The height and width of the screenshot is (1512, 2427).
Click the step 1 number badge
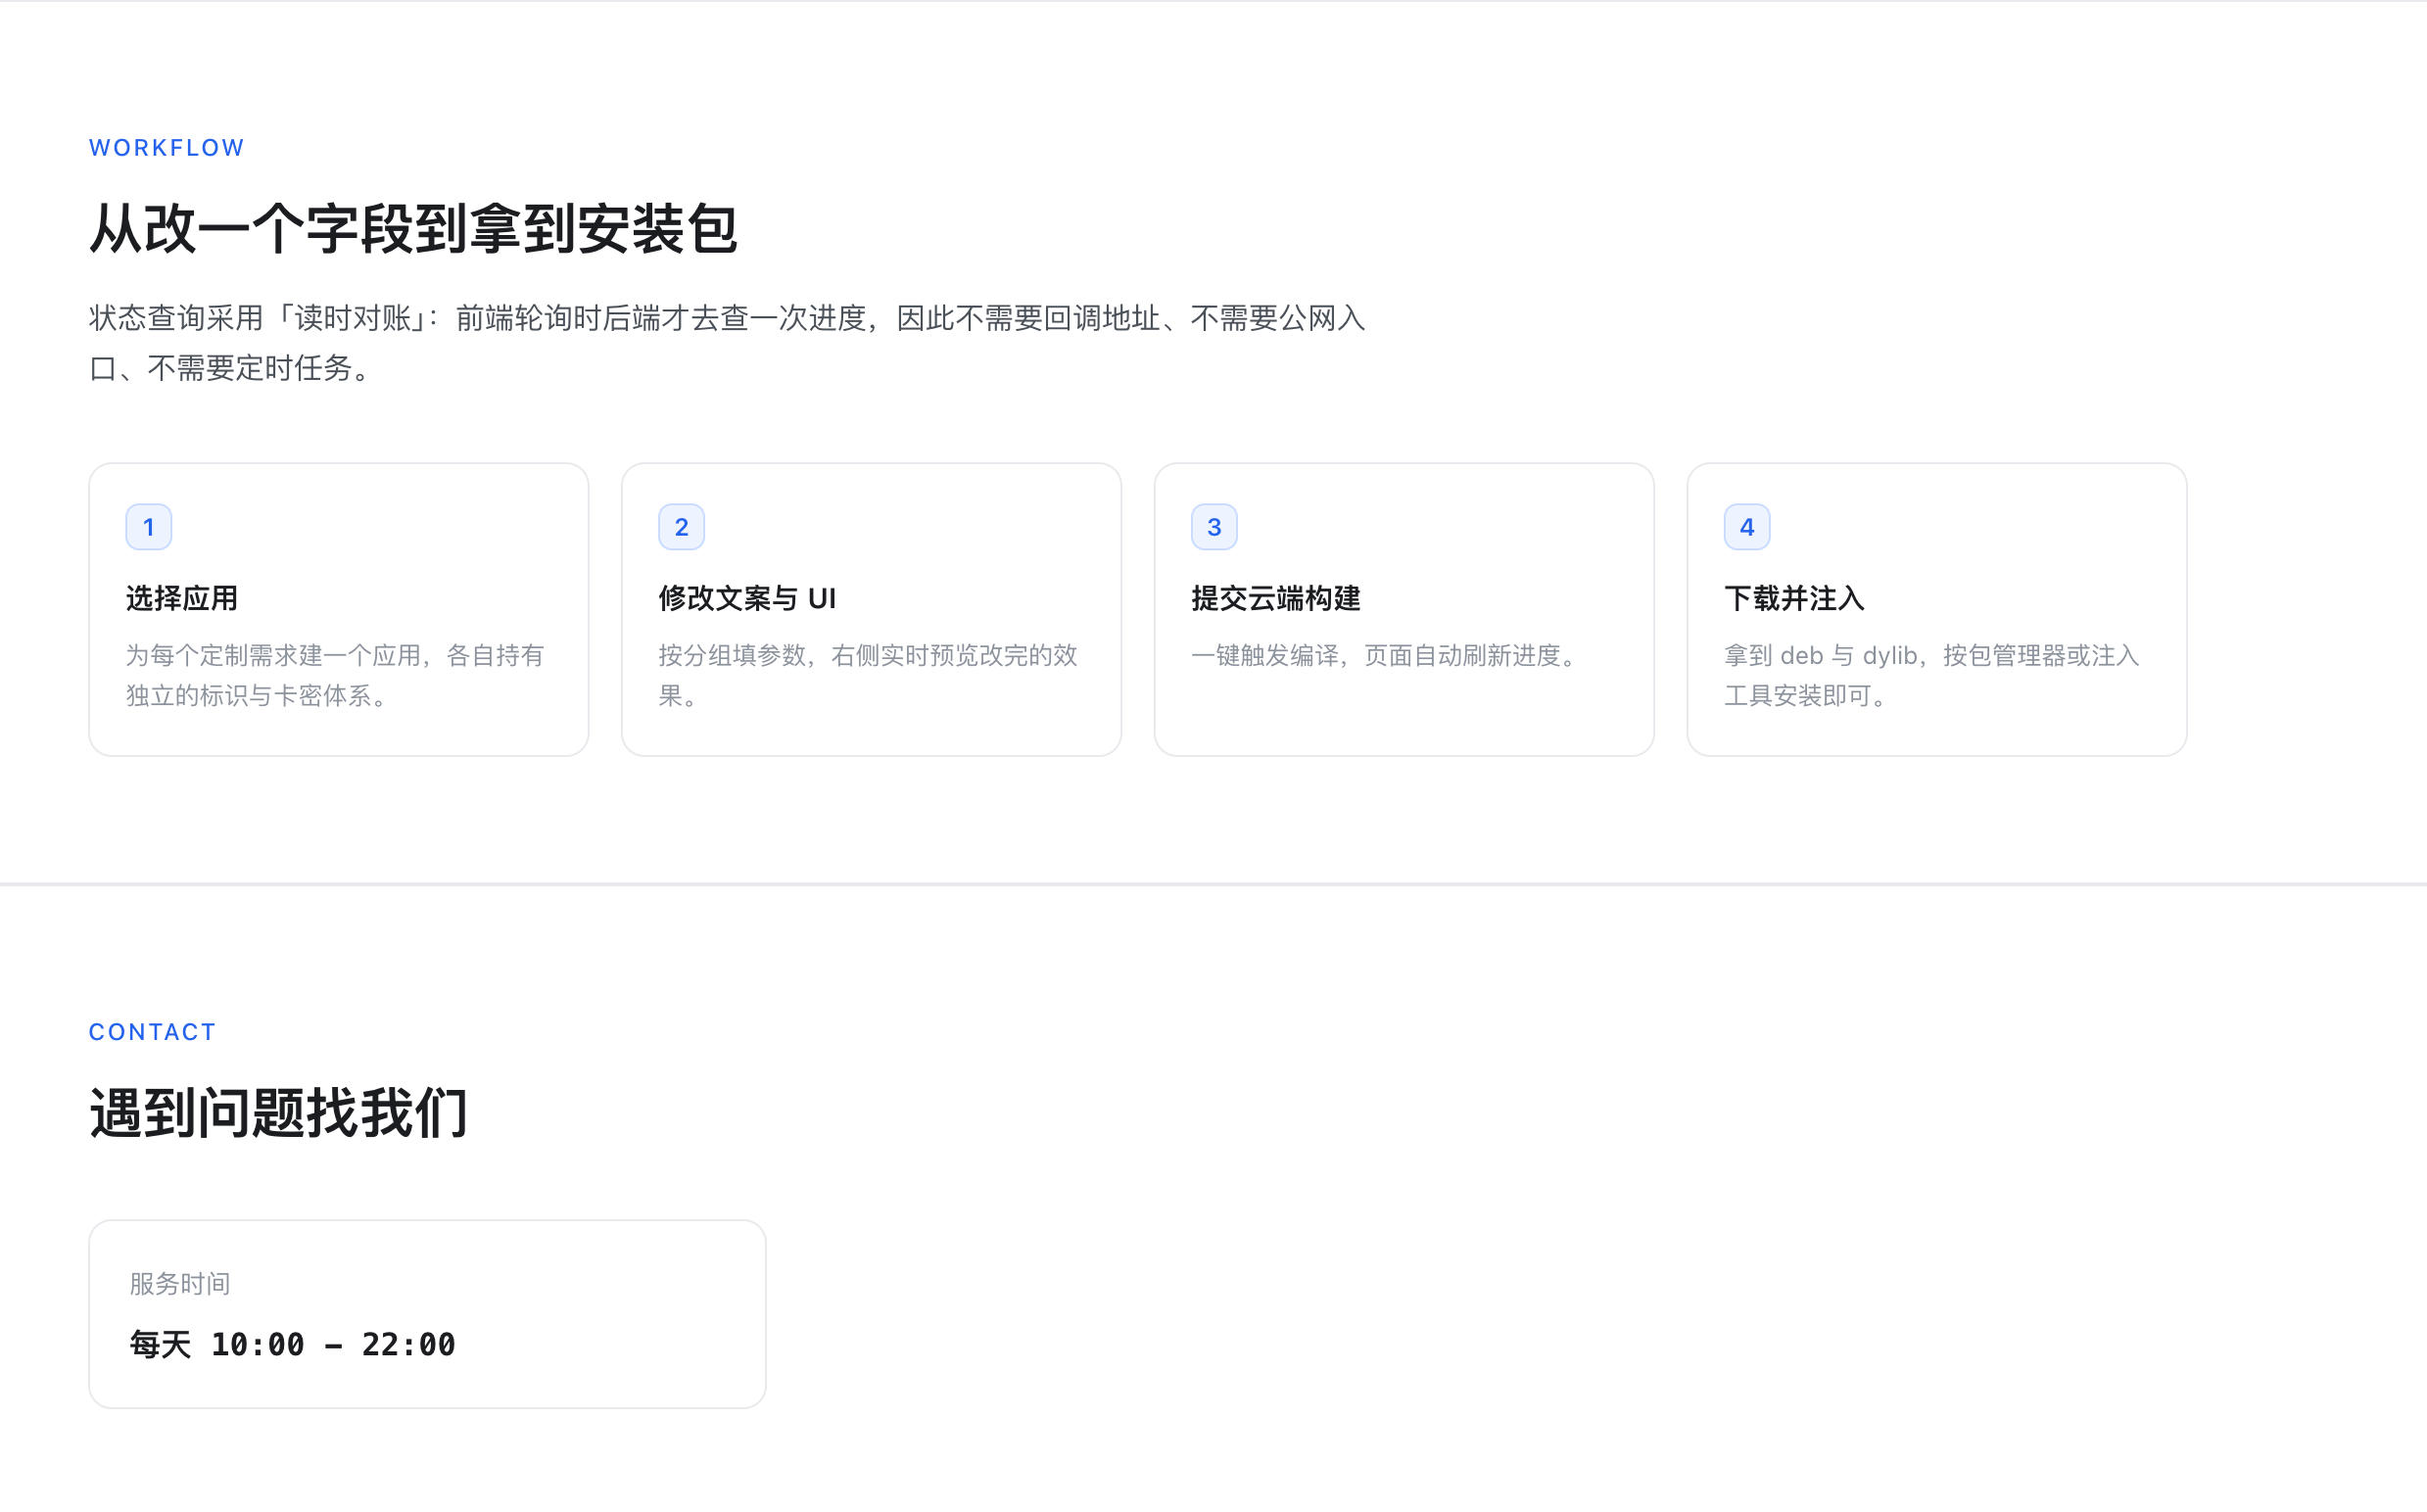click(149, 527)
